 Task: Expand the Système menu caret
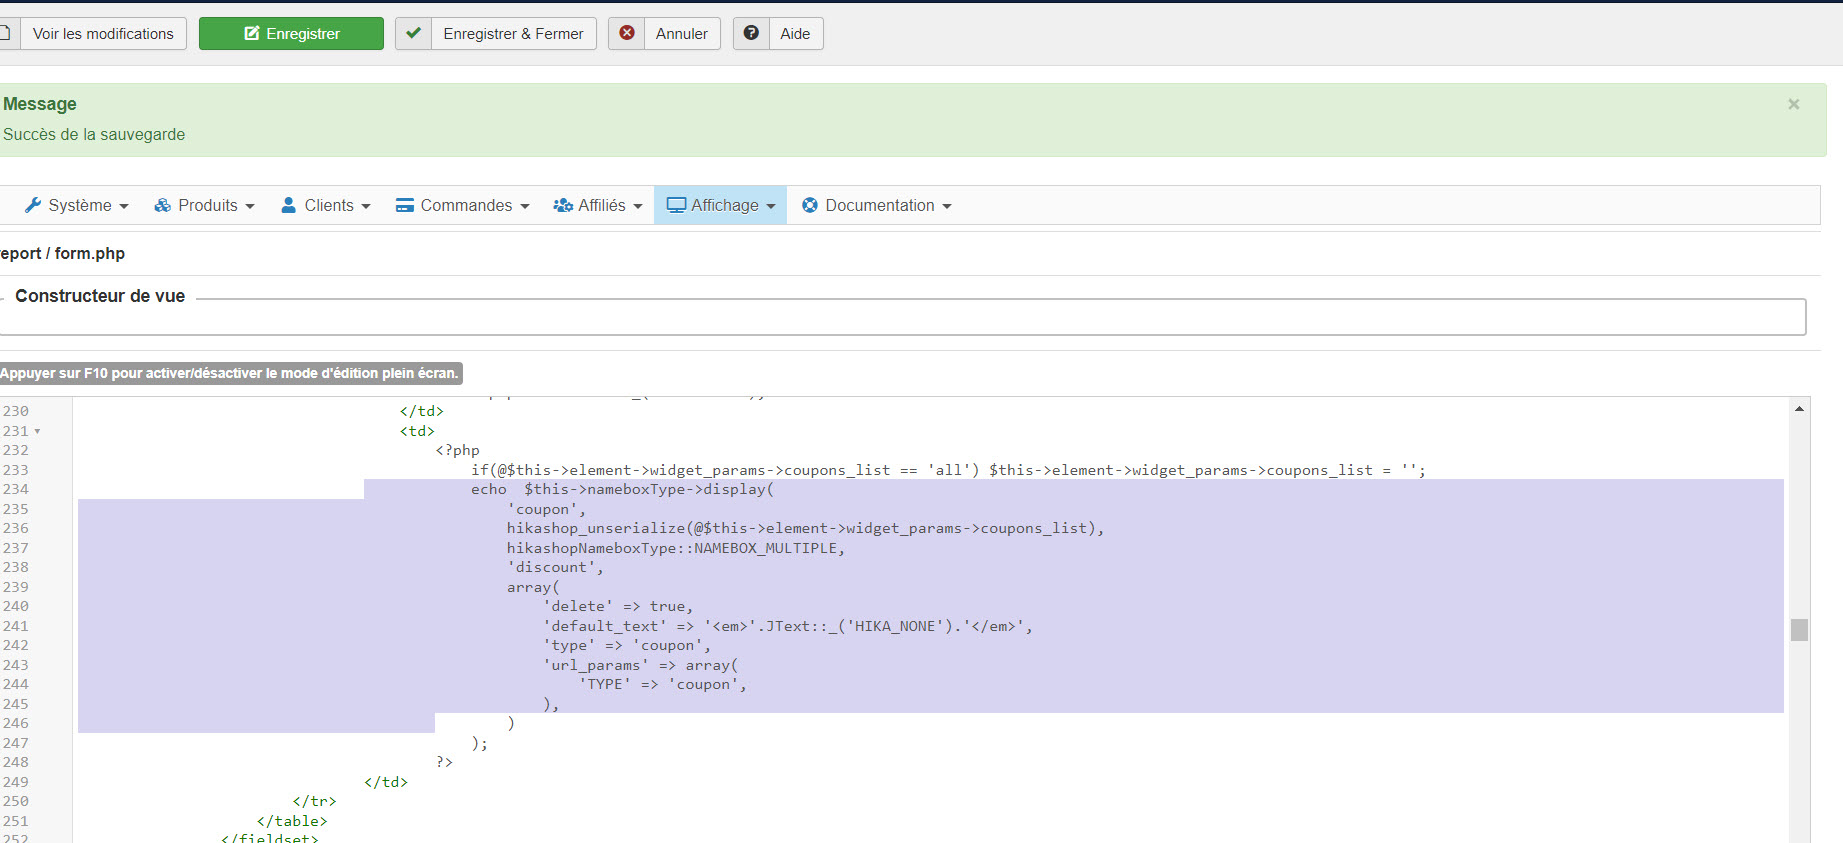(x=124, y=206)
